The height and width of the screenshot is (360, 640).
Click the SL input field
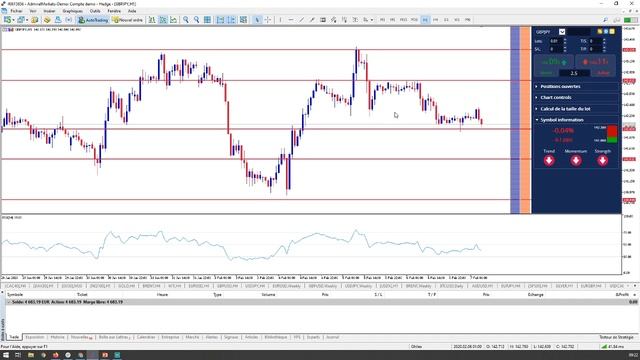tap(556, 49)
